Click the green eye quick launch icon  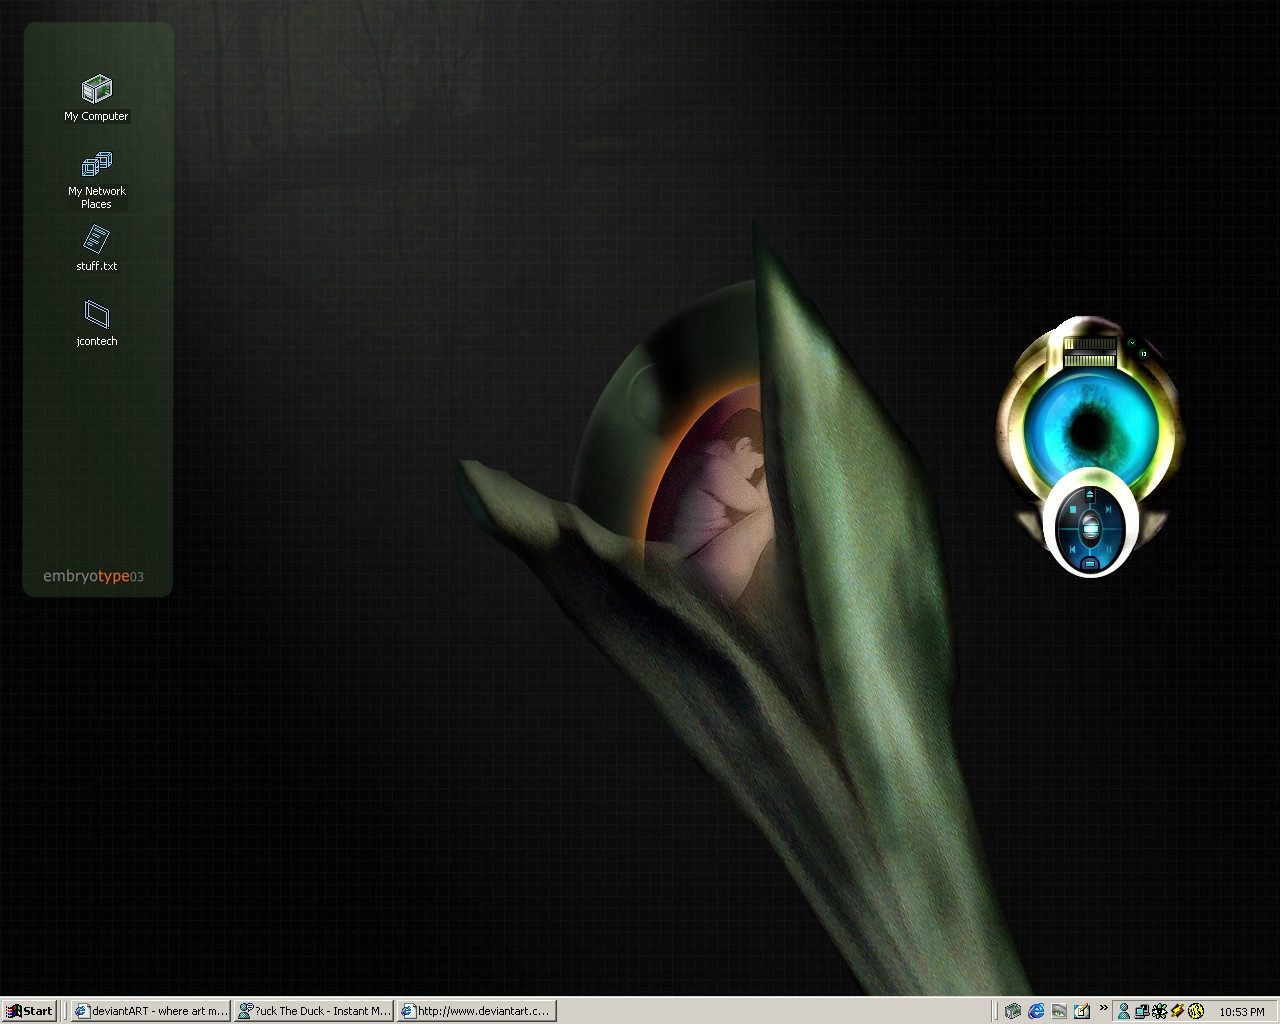point(1059,1011)
